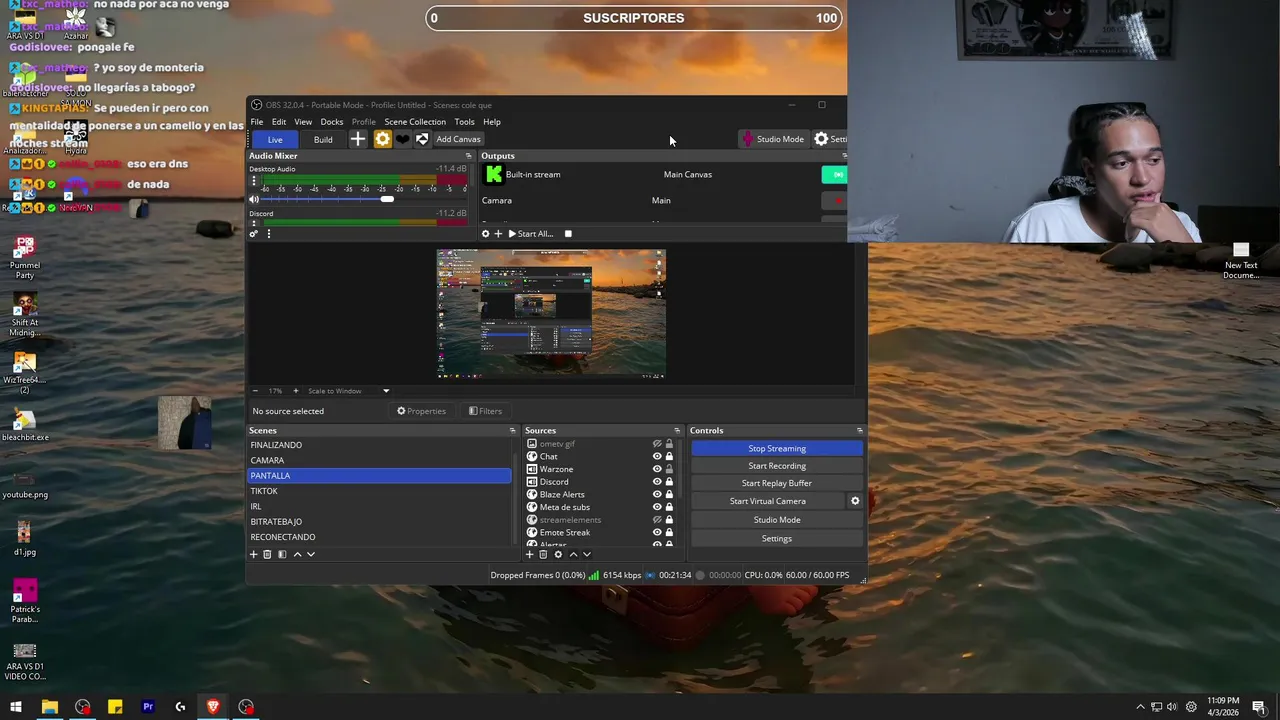Select the CAMARA scene

(379, 460)
